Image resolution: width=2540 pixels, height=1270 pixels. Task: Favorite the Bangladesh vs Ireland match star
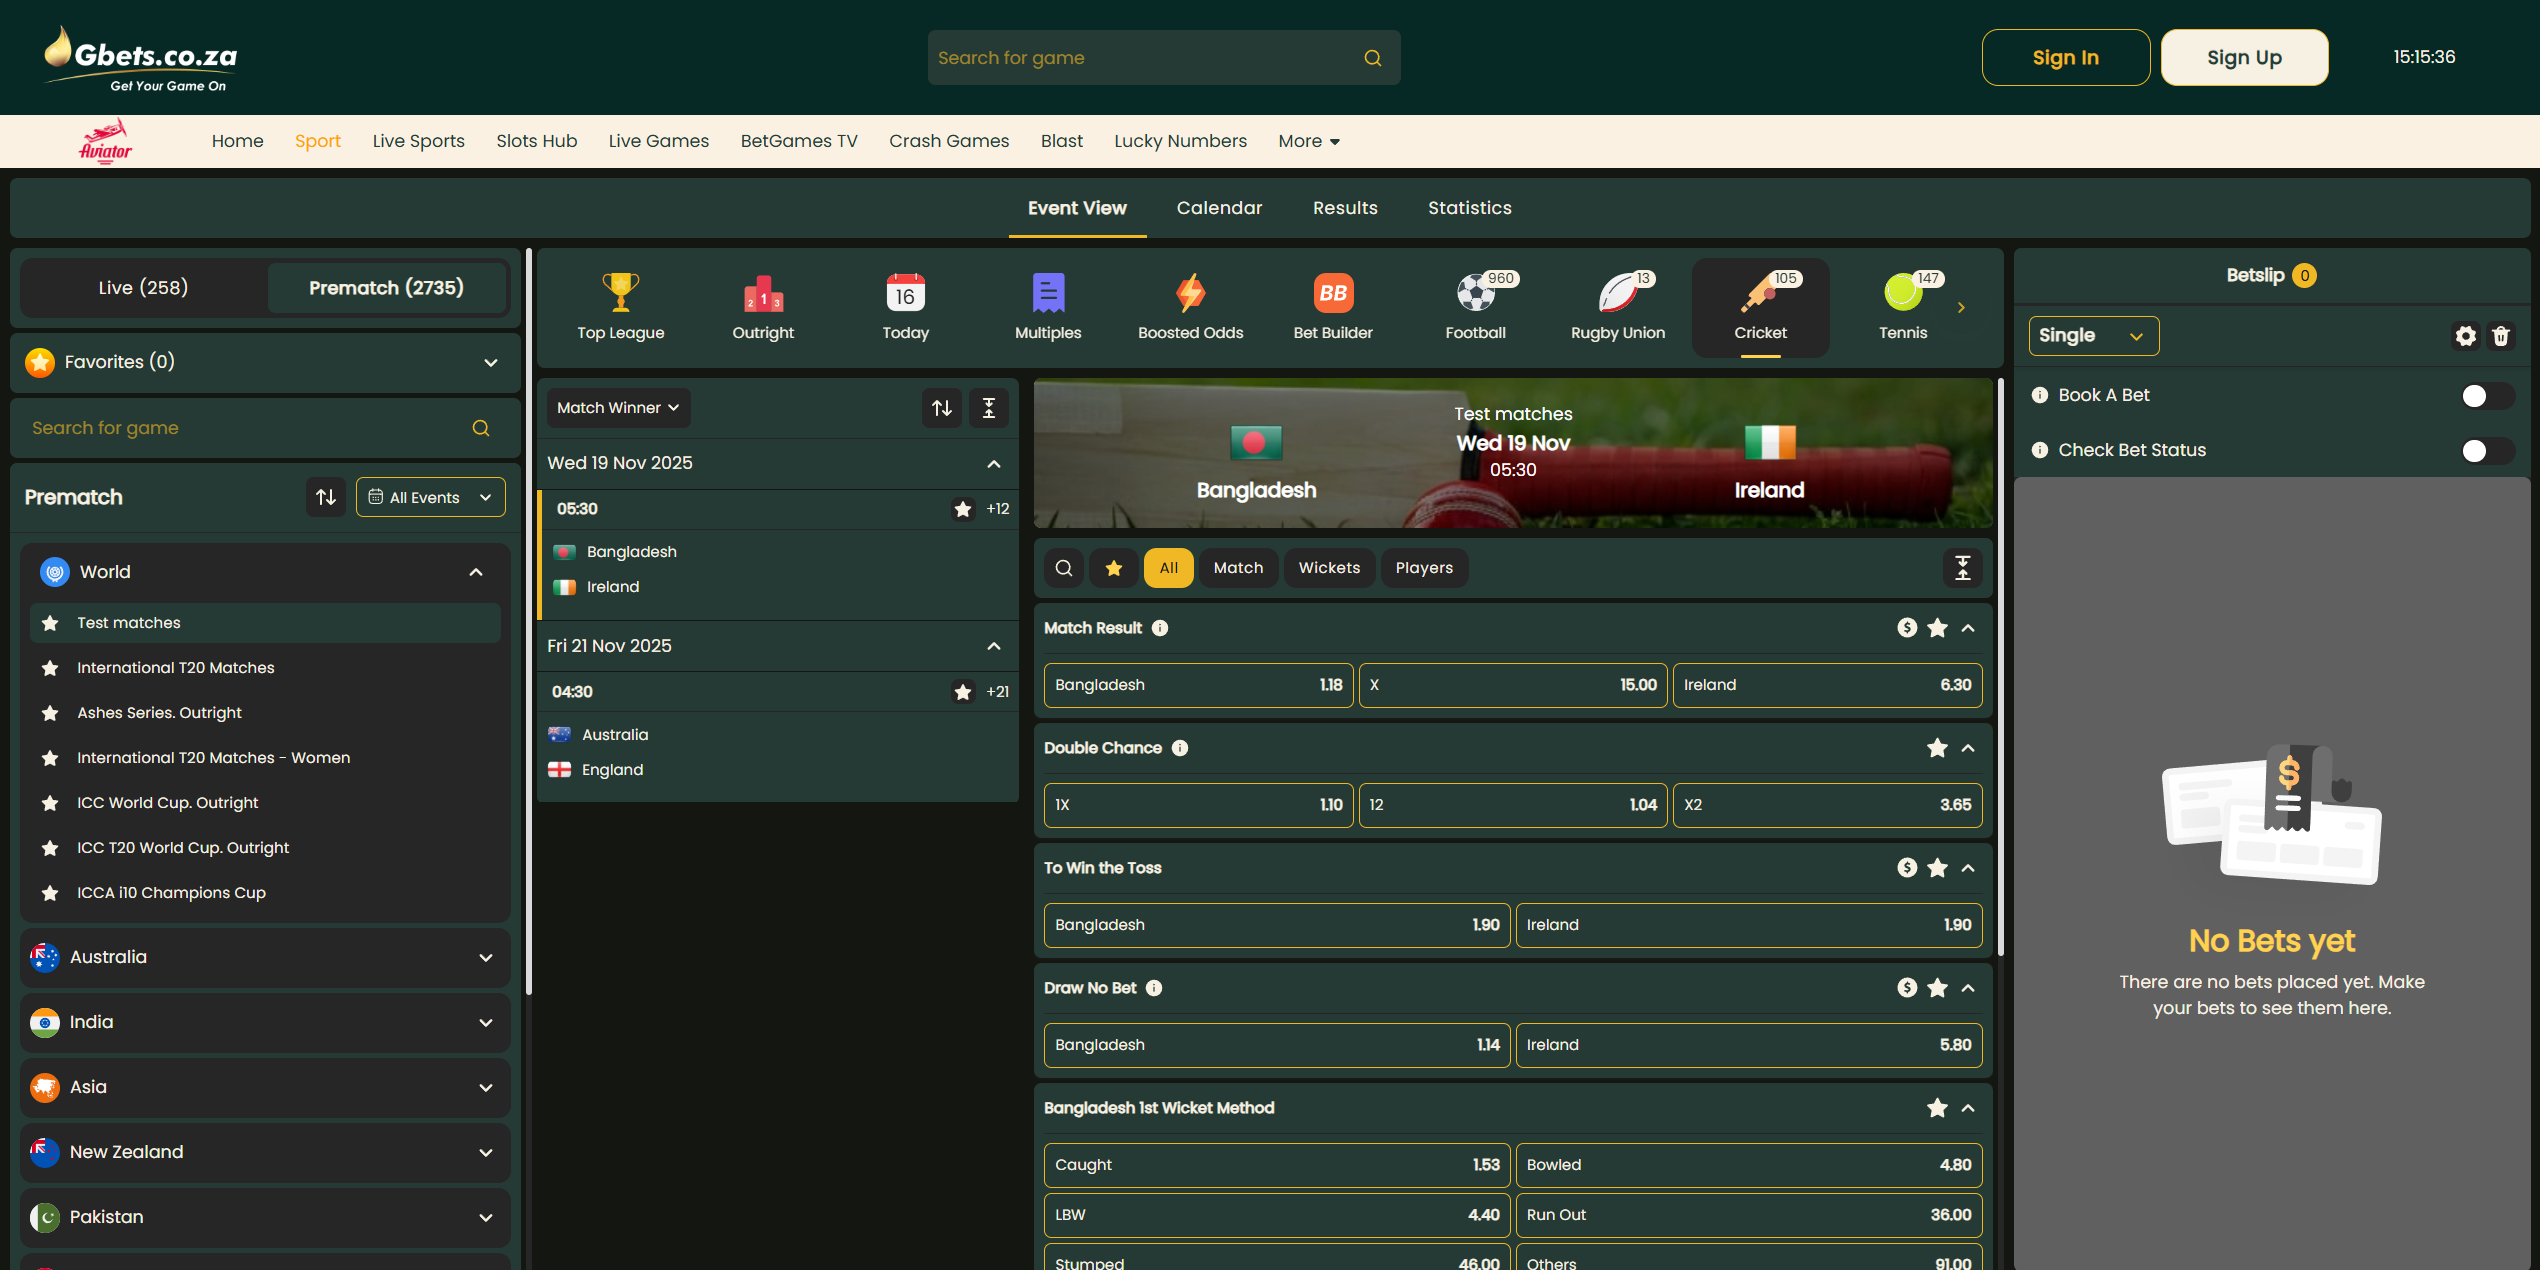click(x=963, y=509)
